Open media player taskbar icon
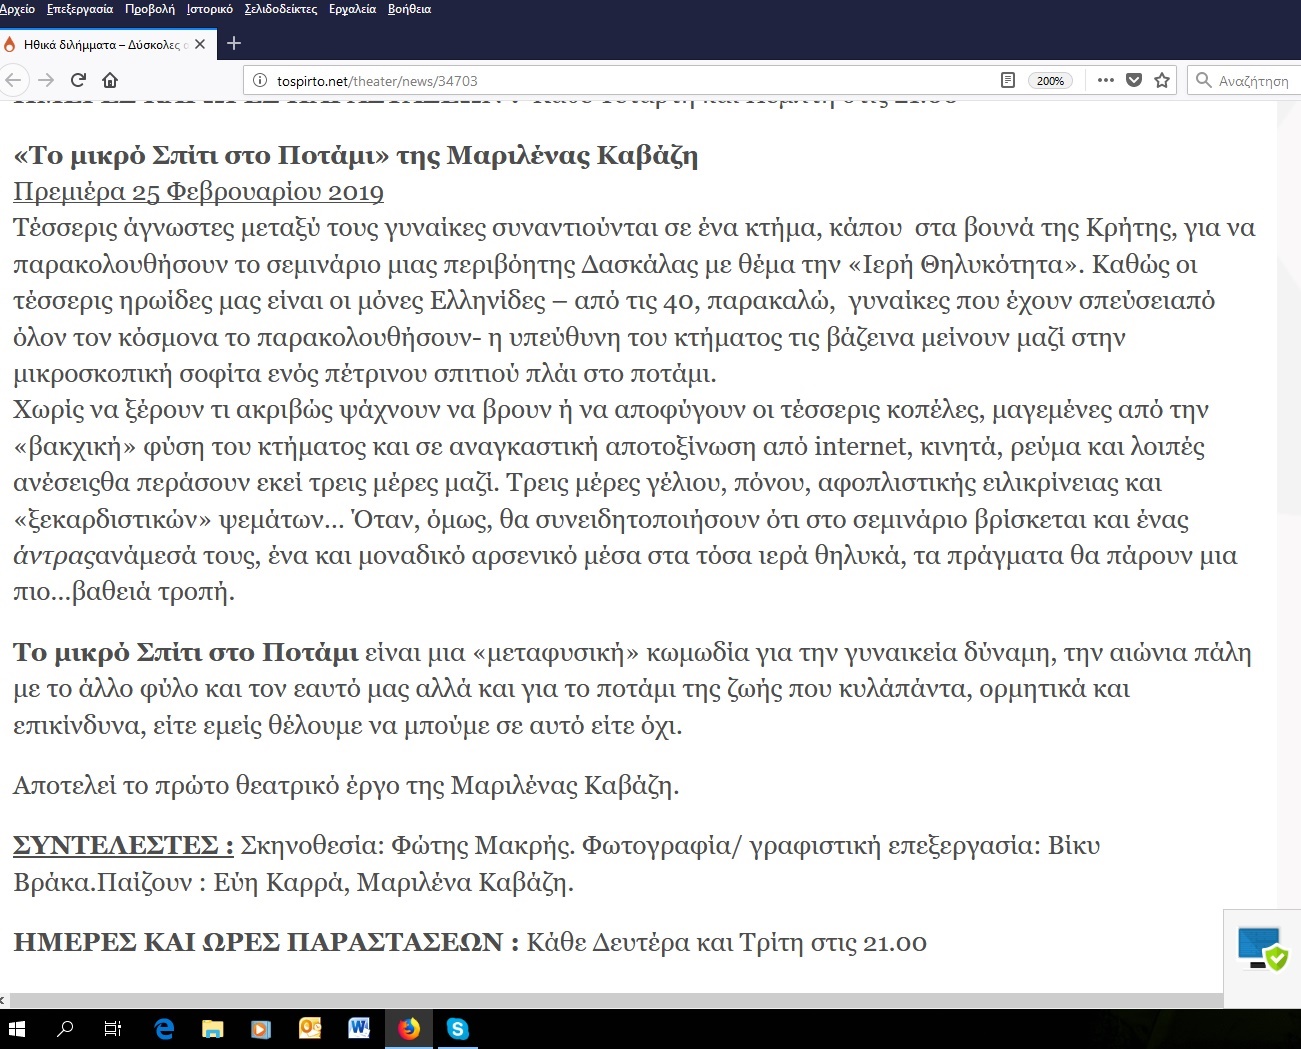The height and width of the screenshot is (1049, 1301). click(x=261, y=1029)
